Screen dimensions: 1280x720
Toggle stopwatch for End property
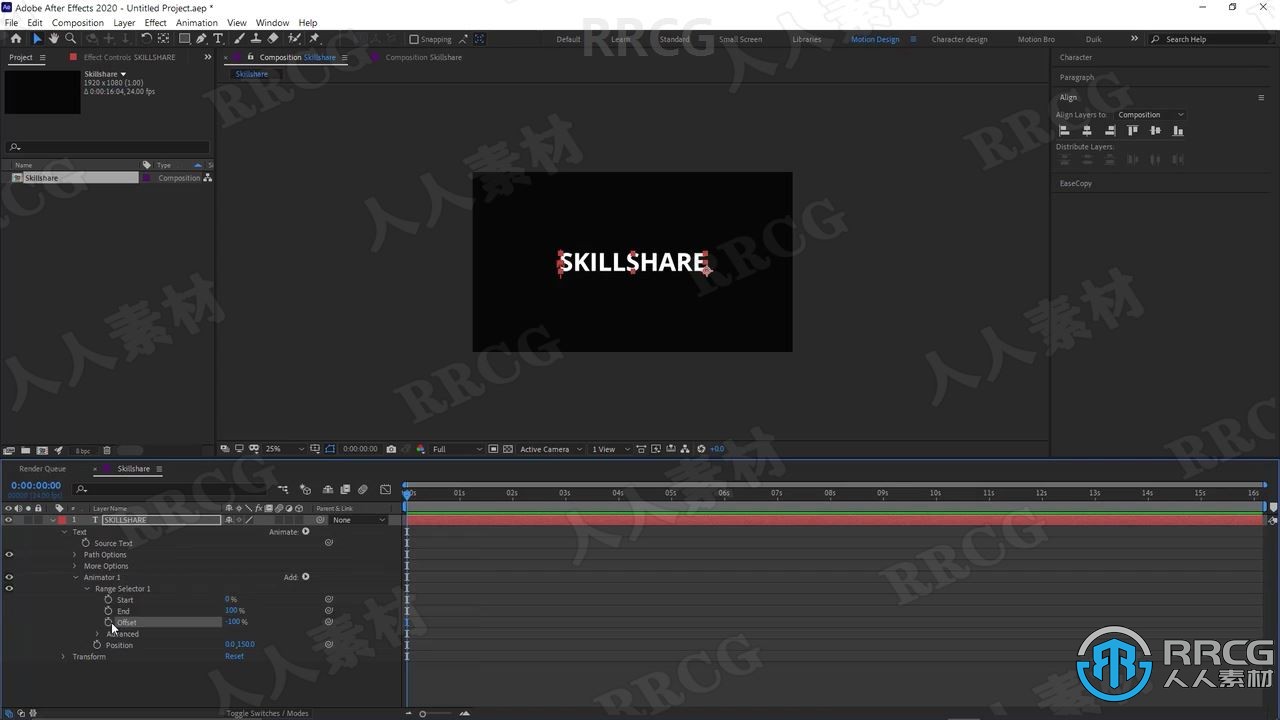point(109,611)
